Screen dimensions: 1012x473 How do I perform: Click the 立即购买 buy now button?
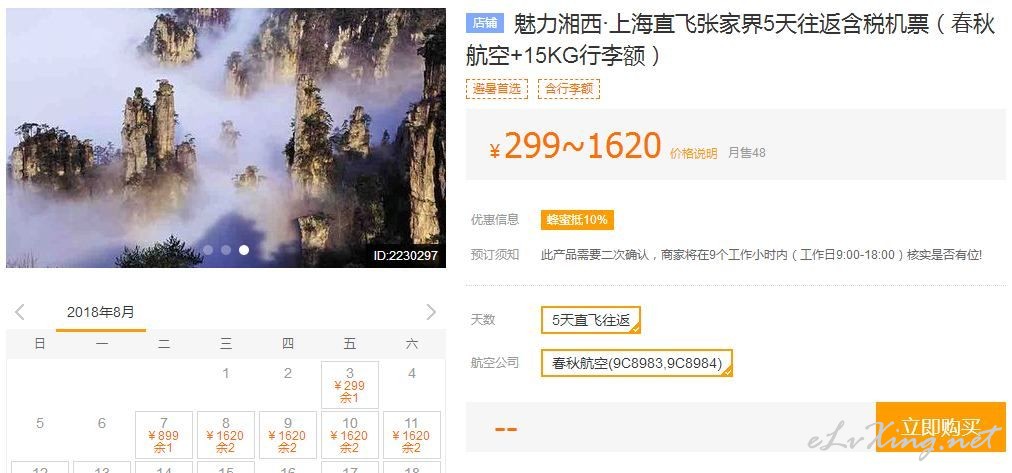pyautogui.click(x=941, y=427)
